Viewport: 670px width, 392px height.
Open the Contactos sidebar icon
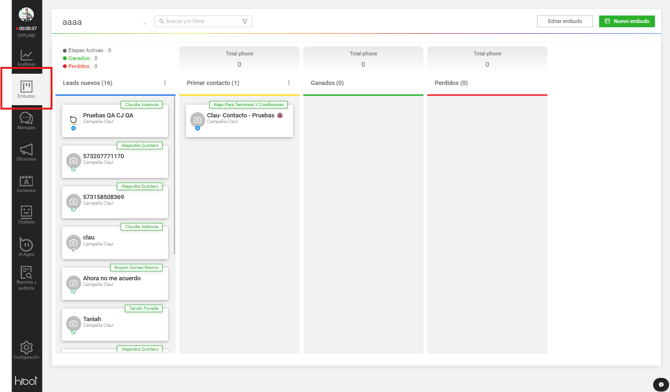click(x=26, y=184)
